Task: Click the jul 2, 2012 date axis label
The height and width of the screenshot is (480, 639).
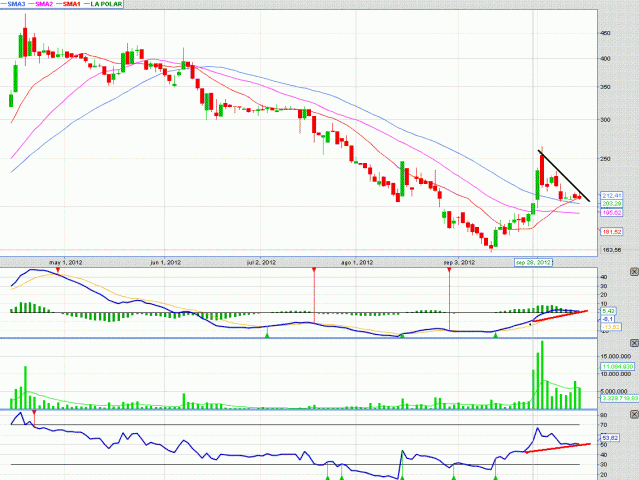Action: (261, 261)
